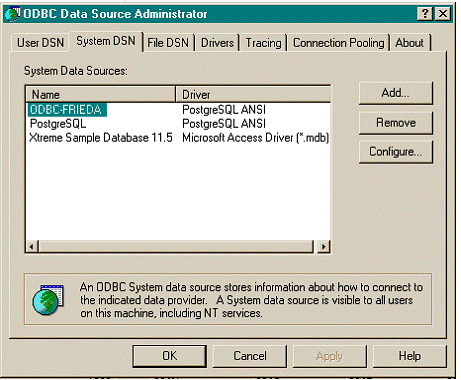Click the Driver column header

(253, 94)
